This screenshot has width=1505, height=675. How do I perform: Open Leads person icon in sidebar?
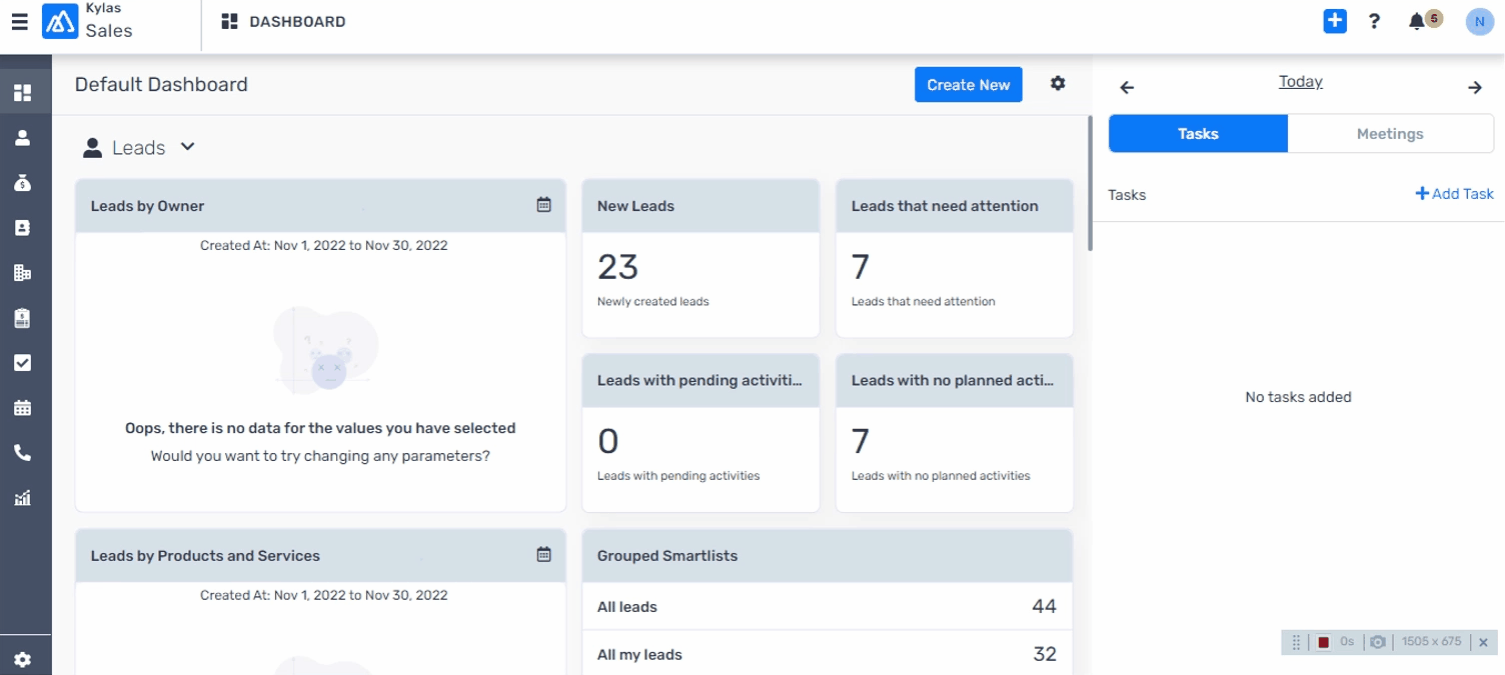(x=22, y=138)
